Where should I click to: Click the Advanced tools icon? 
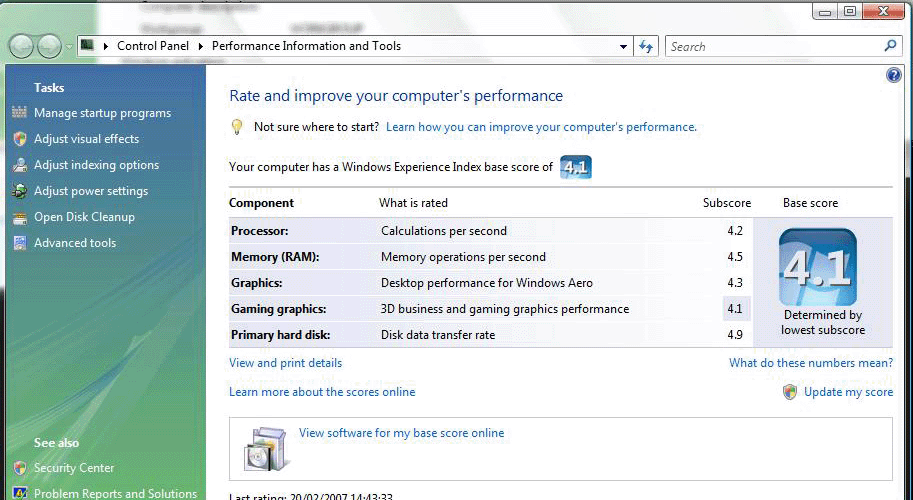pos(20,243)
